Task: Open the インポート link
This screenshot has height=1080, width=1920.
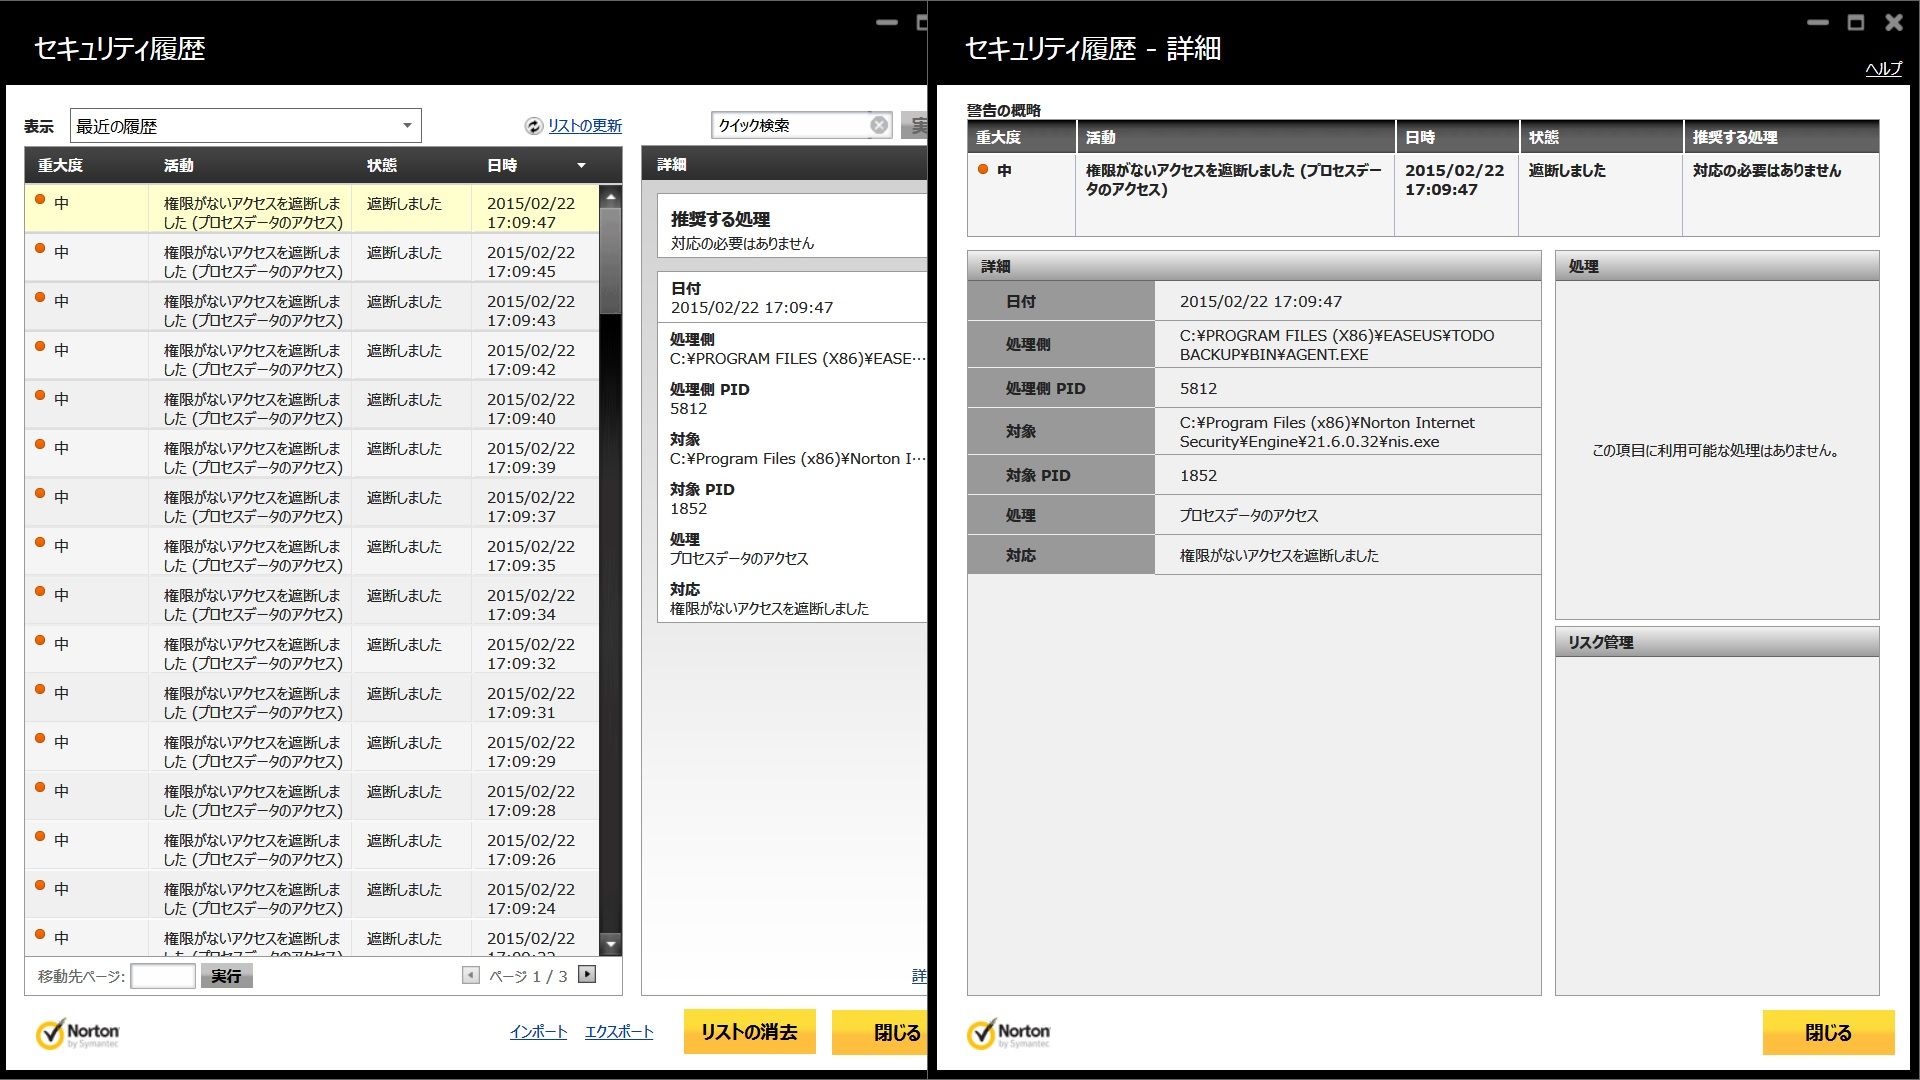Action: [x=538, y=1032]
